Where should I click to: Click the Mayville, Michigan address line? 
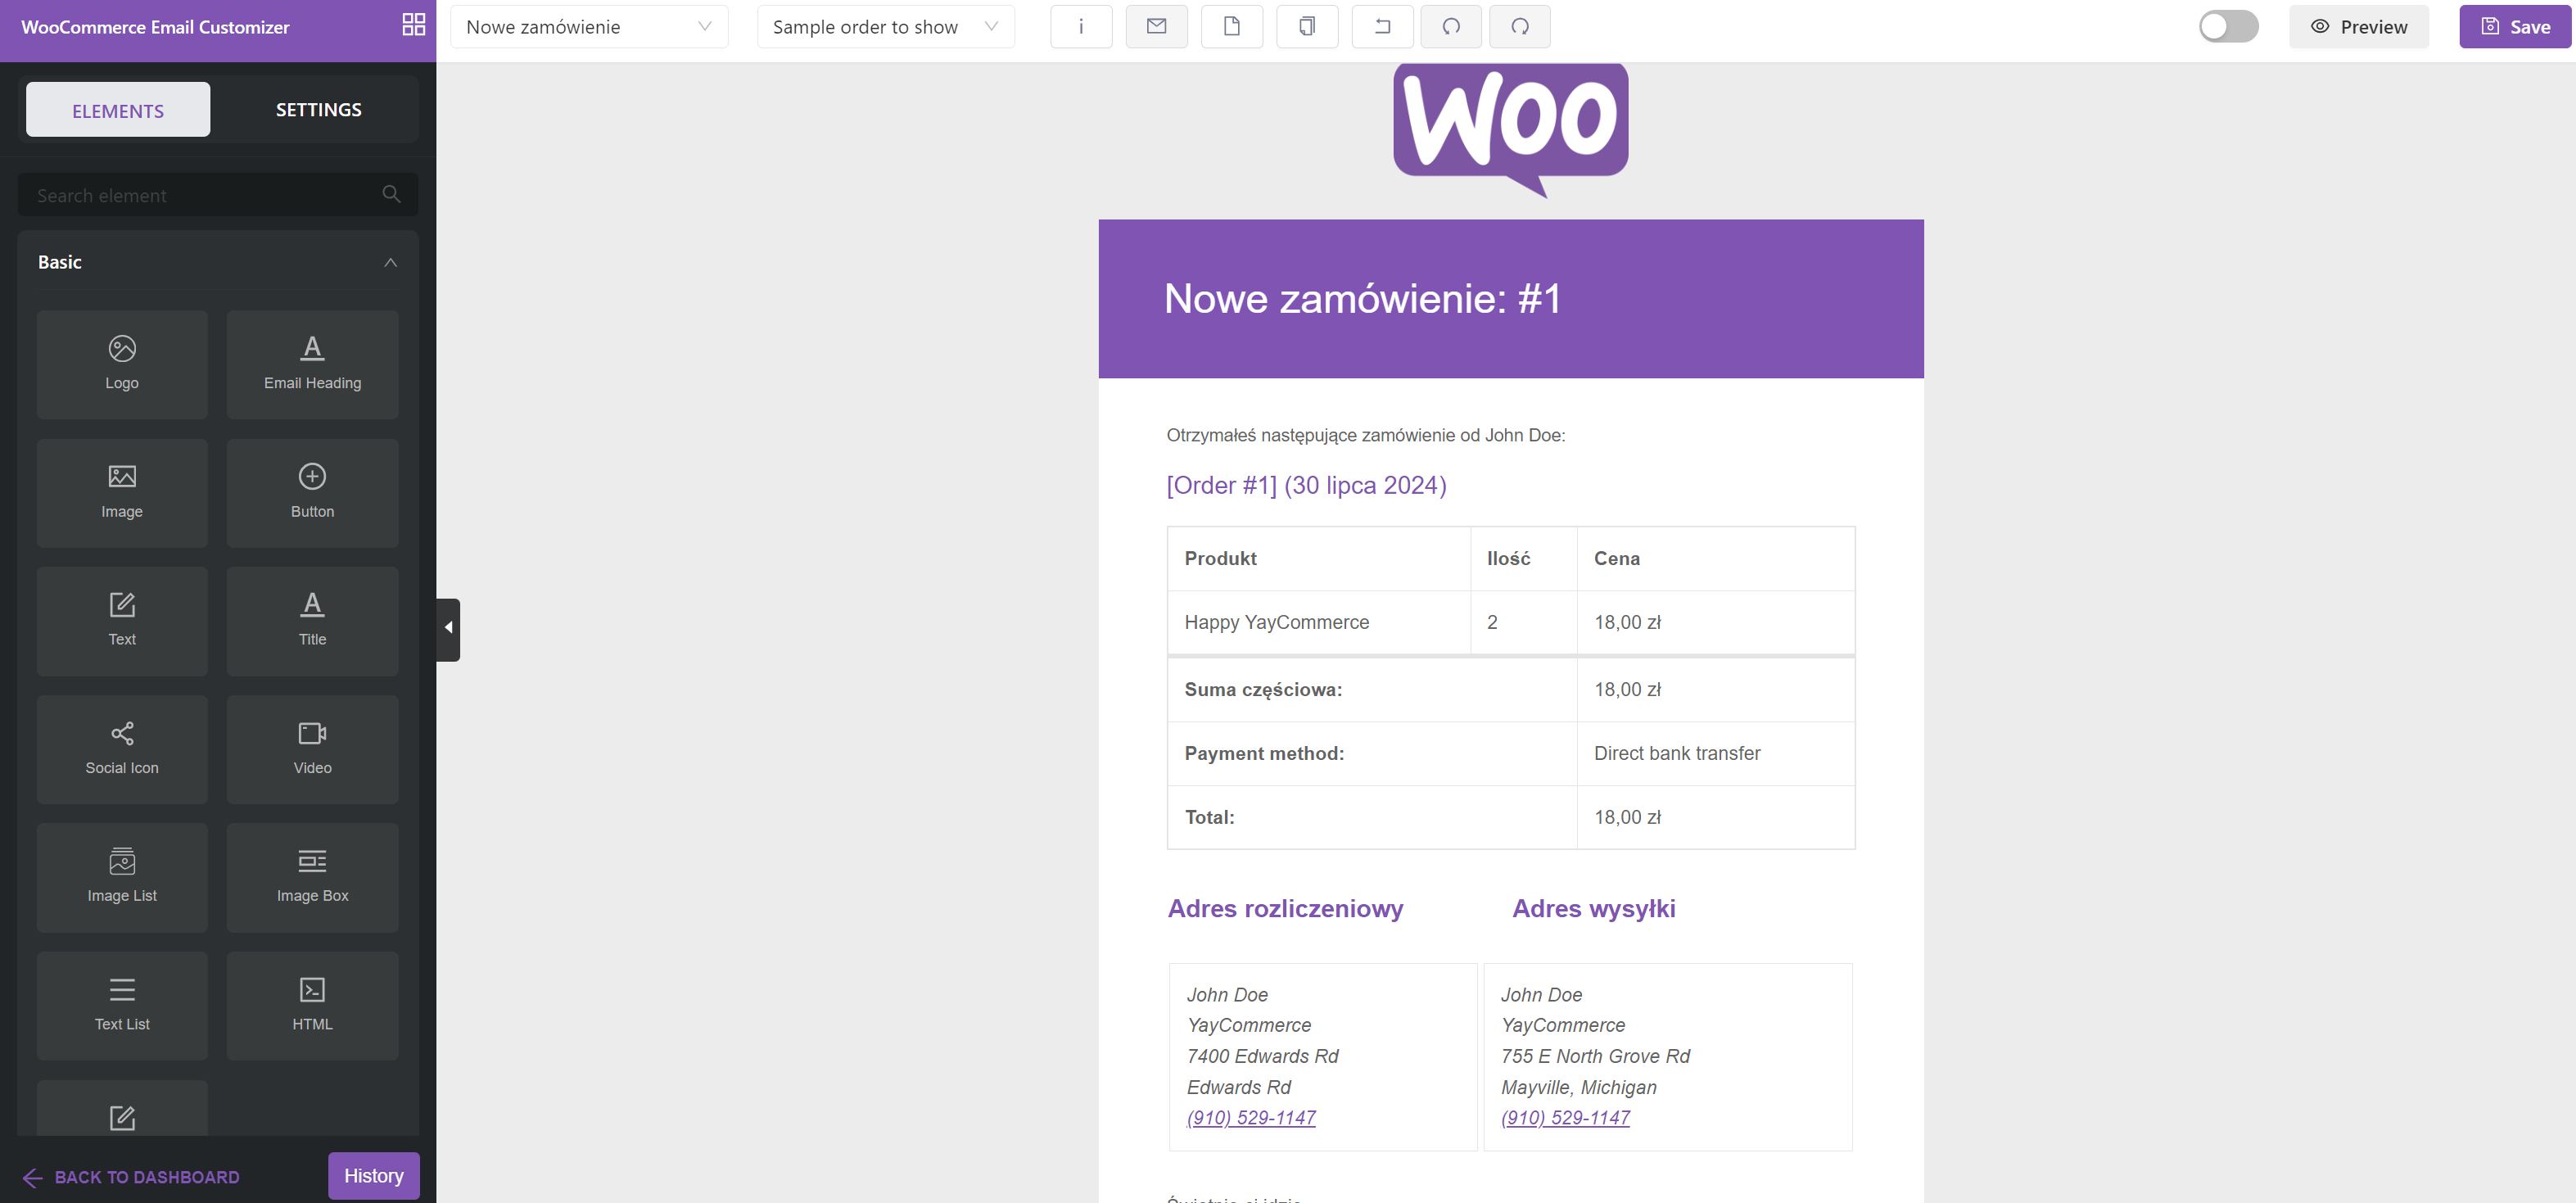(1578, 1087)
